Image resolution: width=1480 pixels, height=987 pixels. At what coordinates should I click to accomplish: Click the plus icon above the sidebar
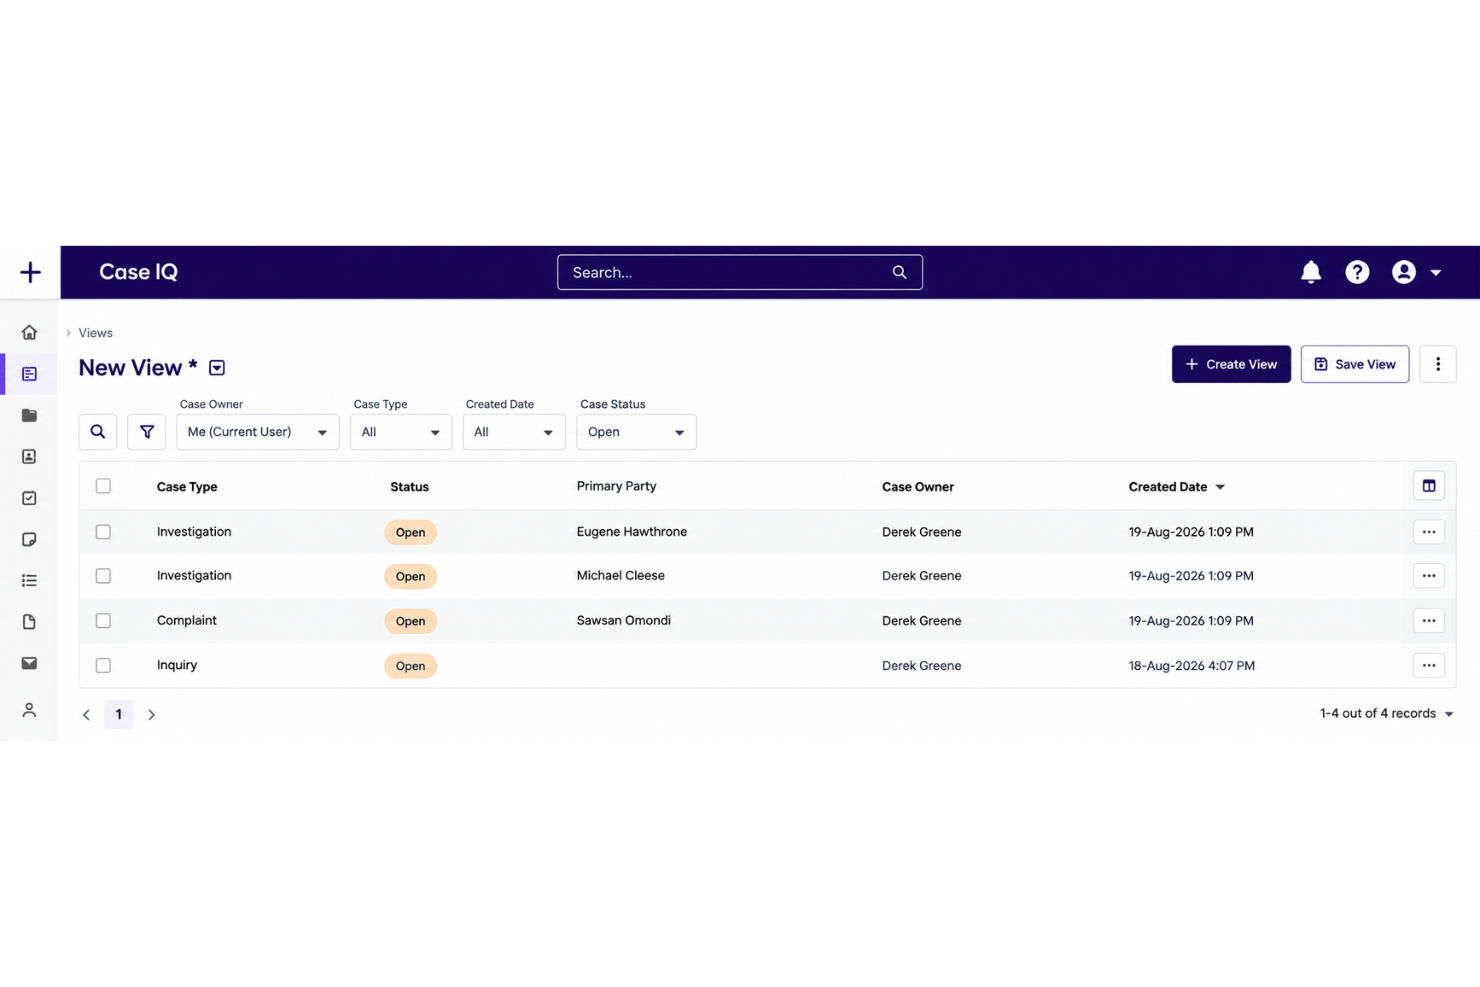[x=30, y=272]
